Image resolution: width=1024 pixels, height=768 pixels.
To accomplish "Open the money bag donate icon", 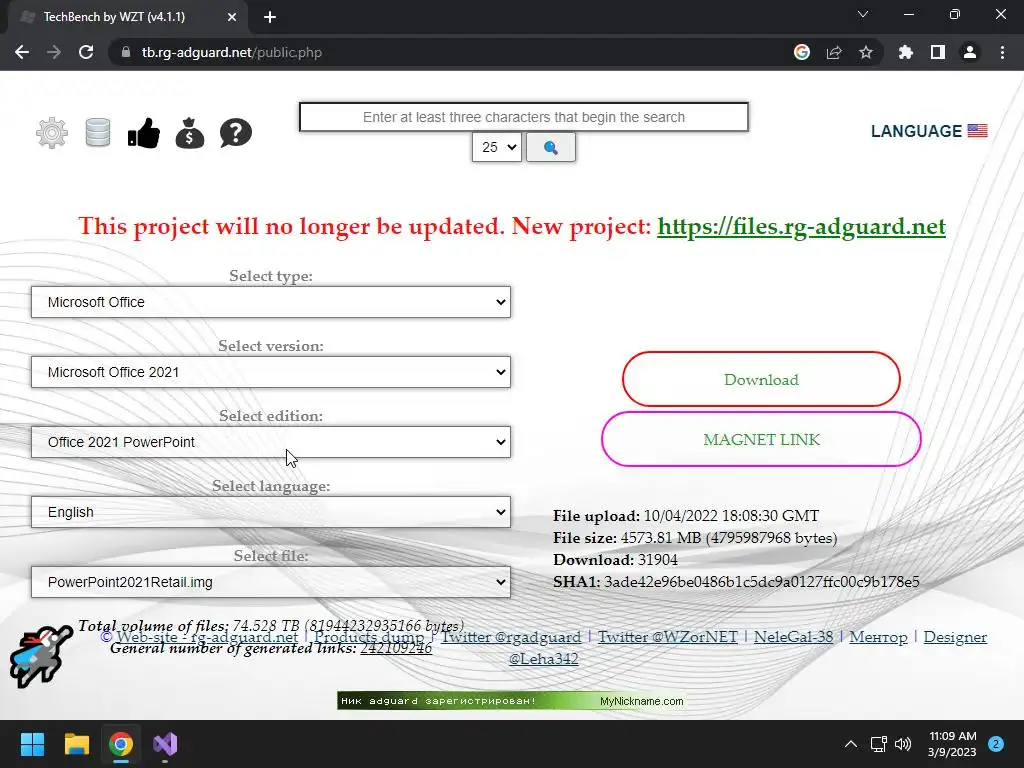I will click(x=190, y=133).
